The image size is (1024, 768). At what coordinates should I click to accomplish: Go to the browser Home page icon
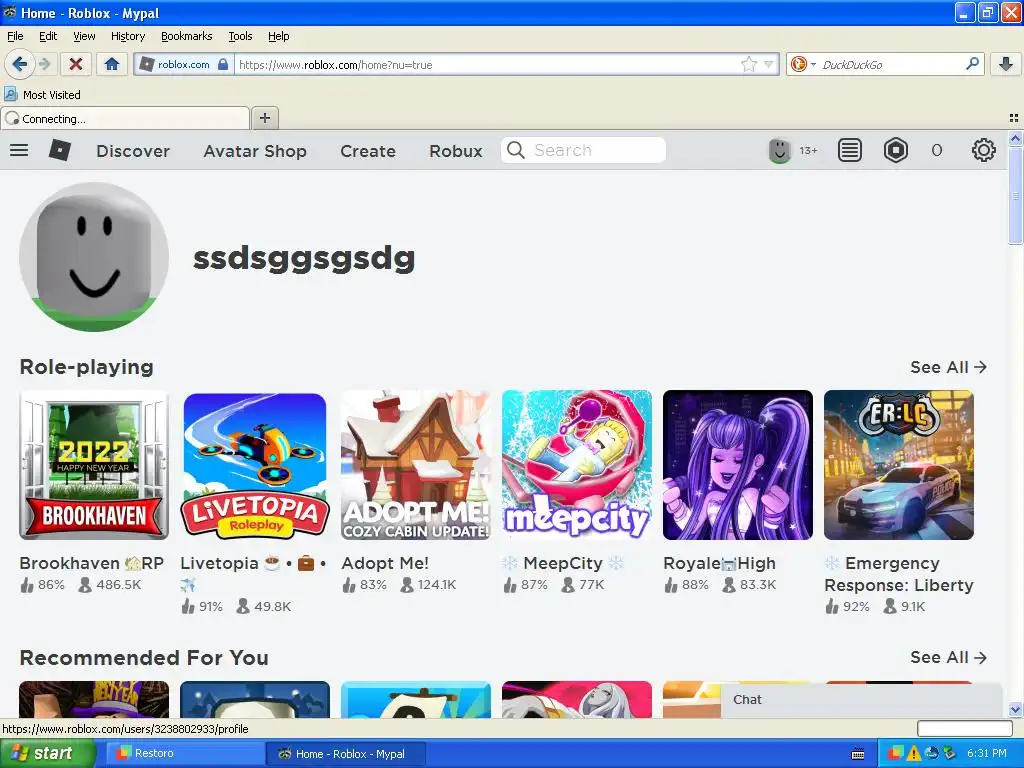point(112,64)
